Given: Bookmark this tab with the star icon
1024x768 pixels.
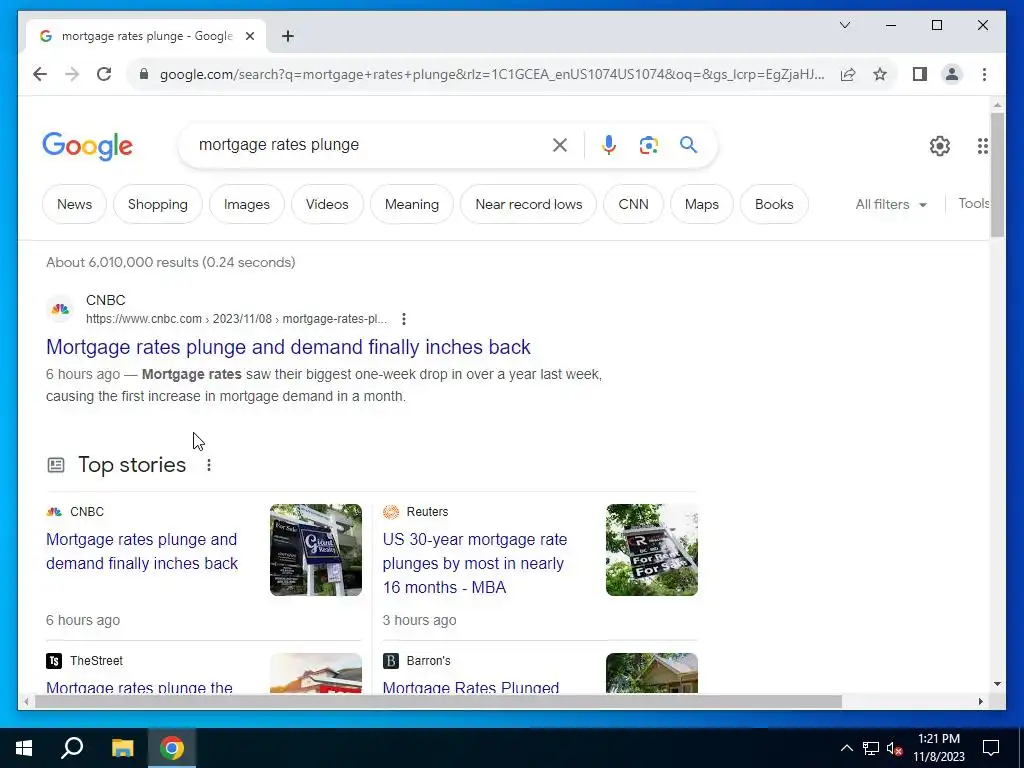Looking at the screenshot, I should pos(880,74).
